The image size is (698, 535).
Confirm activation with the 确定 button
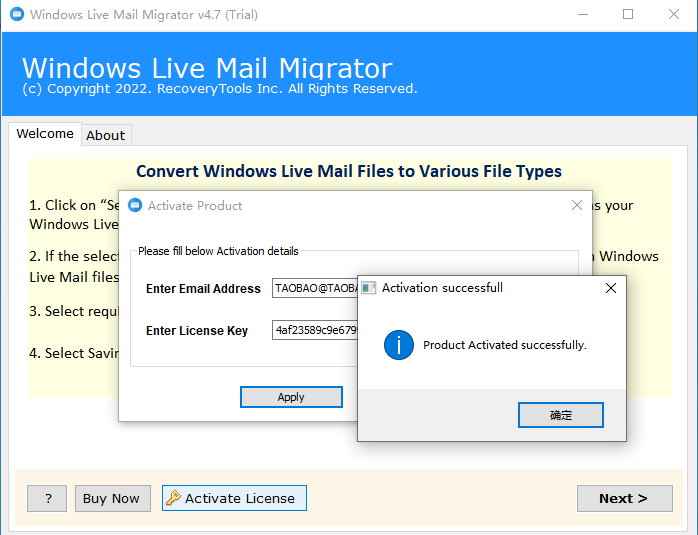pyautogui.click(x=560, y=415)
